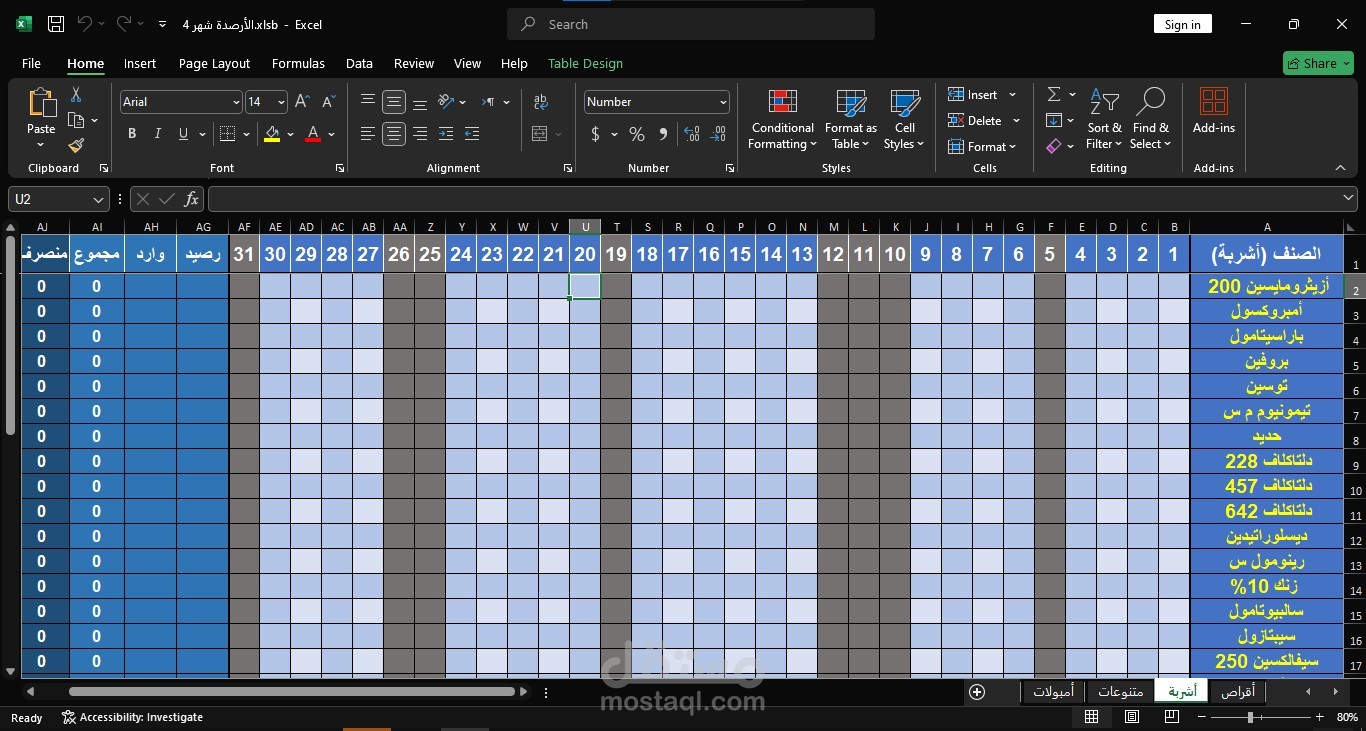This screenshot has height=731, width=1366.
Task: Click the Share button
Action: point(1318,63)
